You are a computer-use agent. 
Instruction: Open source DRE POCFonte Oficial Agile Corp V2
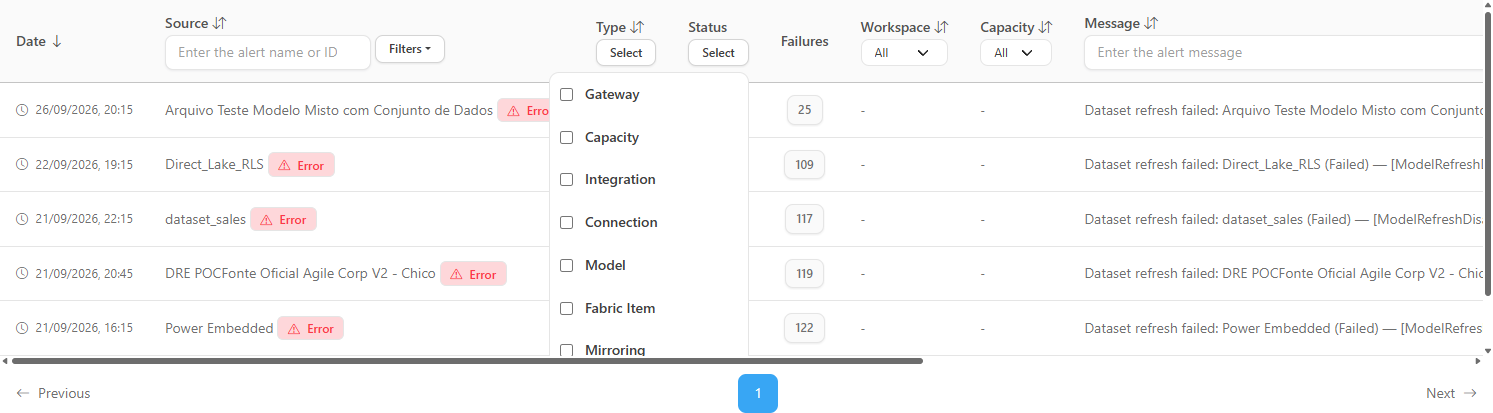point(300,273)
